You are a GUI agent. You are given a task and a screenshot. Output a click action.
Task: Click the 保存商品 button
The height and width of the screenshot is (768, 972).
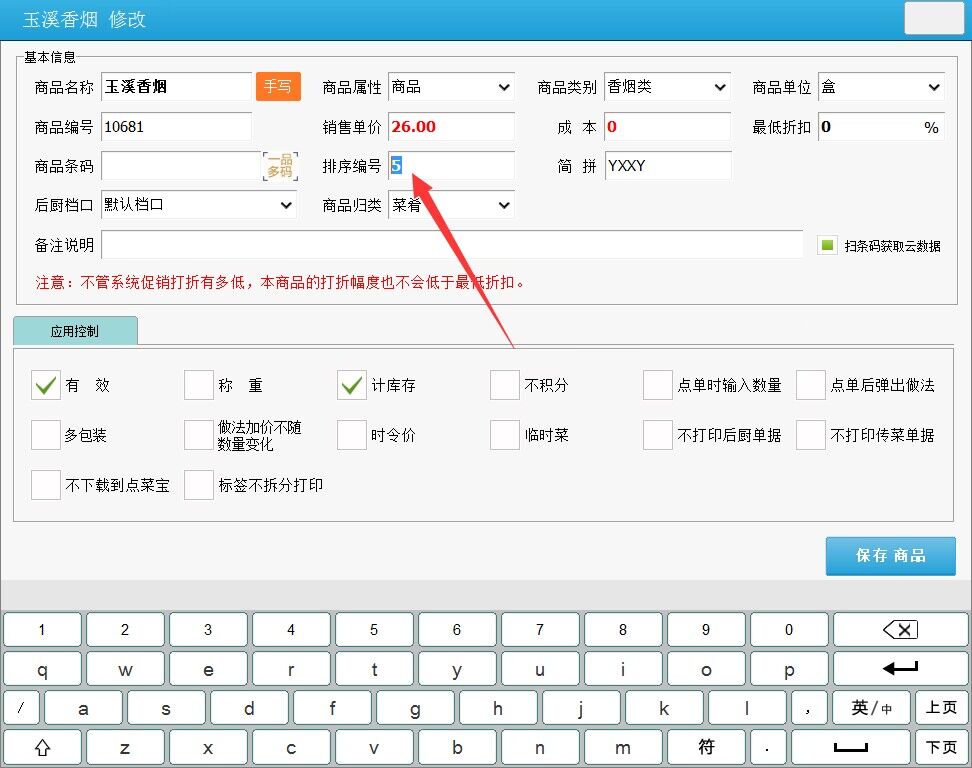890,556
